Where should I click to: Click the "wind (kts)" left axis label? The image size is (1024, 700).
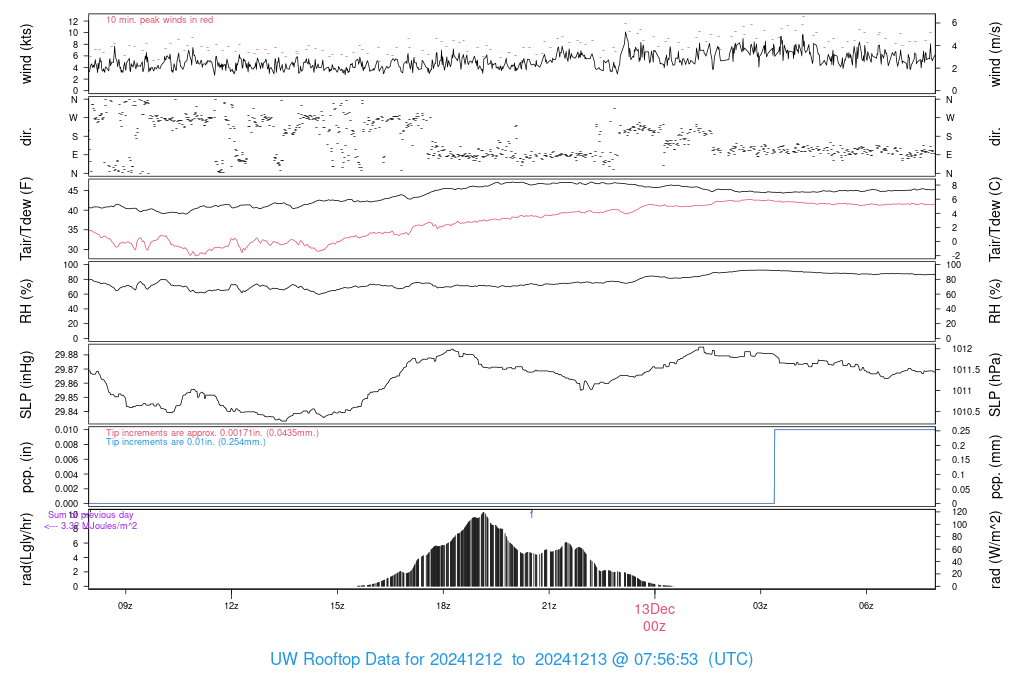(26, 54)
